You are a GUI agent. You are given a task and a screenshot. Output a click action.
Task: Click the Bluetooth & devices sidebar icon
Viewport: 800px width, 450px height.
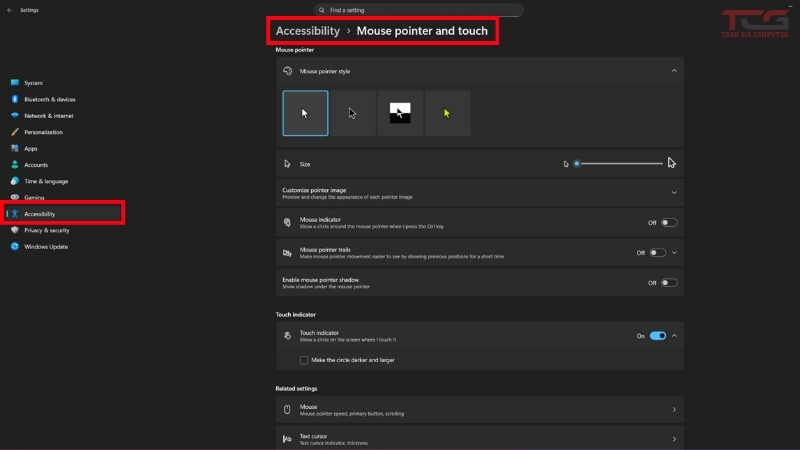click(x=14, y=99)
